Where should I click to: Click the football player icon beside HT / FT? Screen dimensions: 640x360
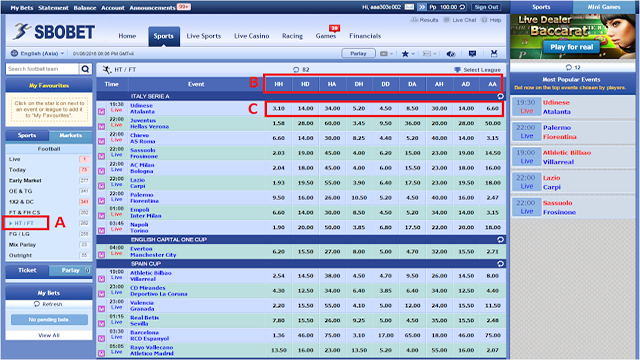click(x=107, y=69)
